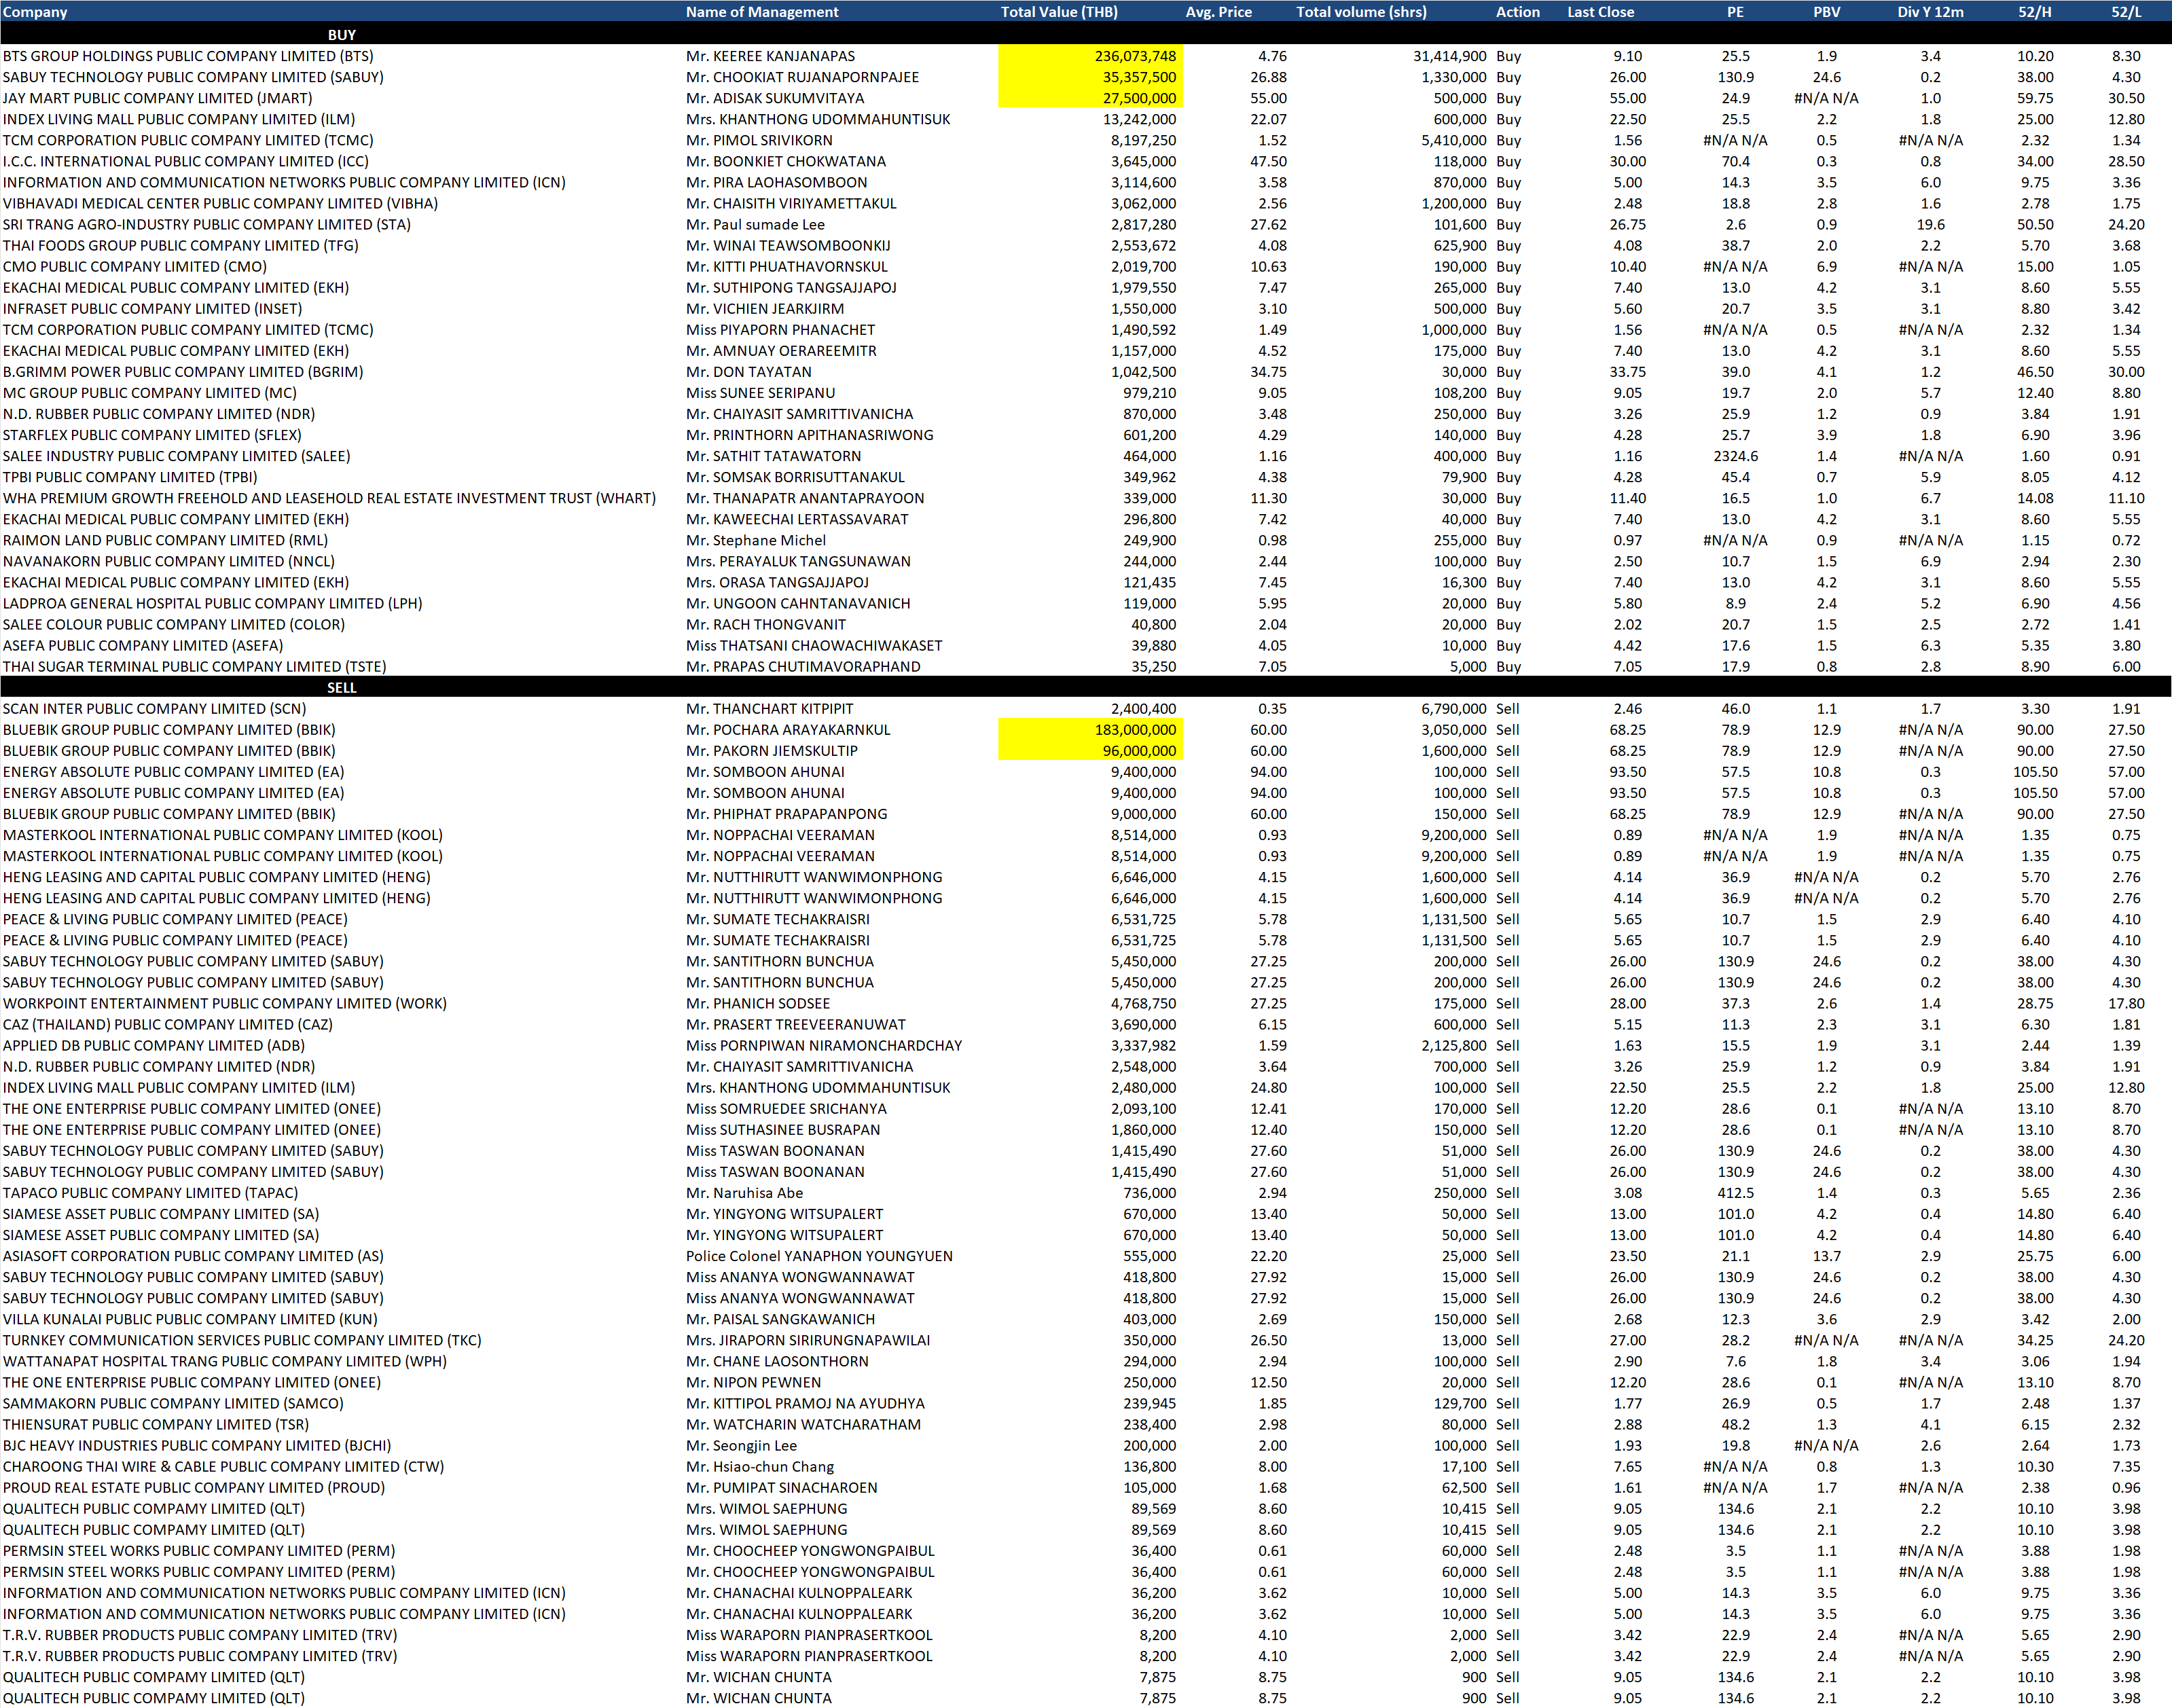Select the Div Y 12m header
The image size is (2172, 1708).
(1930, 12)
